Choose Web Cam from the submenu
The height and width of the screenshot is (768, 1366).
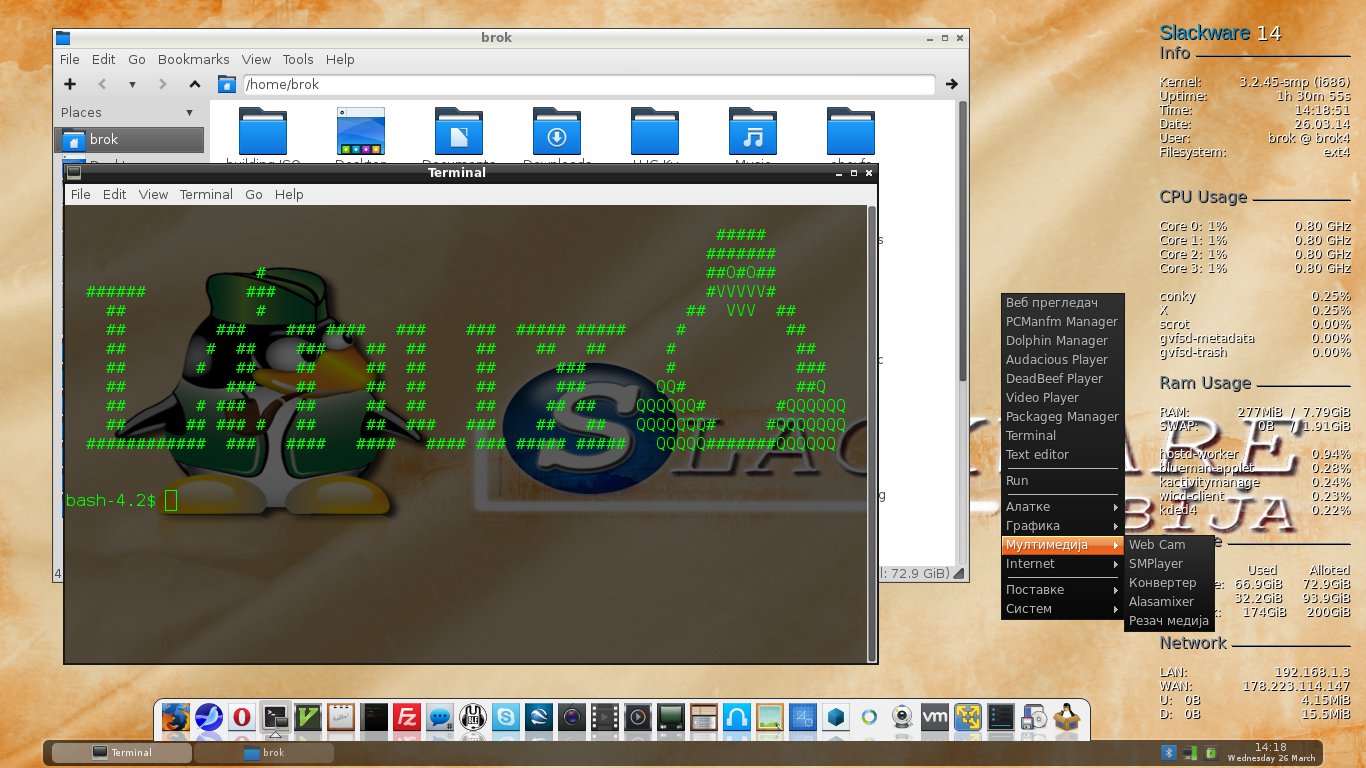1169,545
